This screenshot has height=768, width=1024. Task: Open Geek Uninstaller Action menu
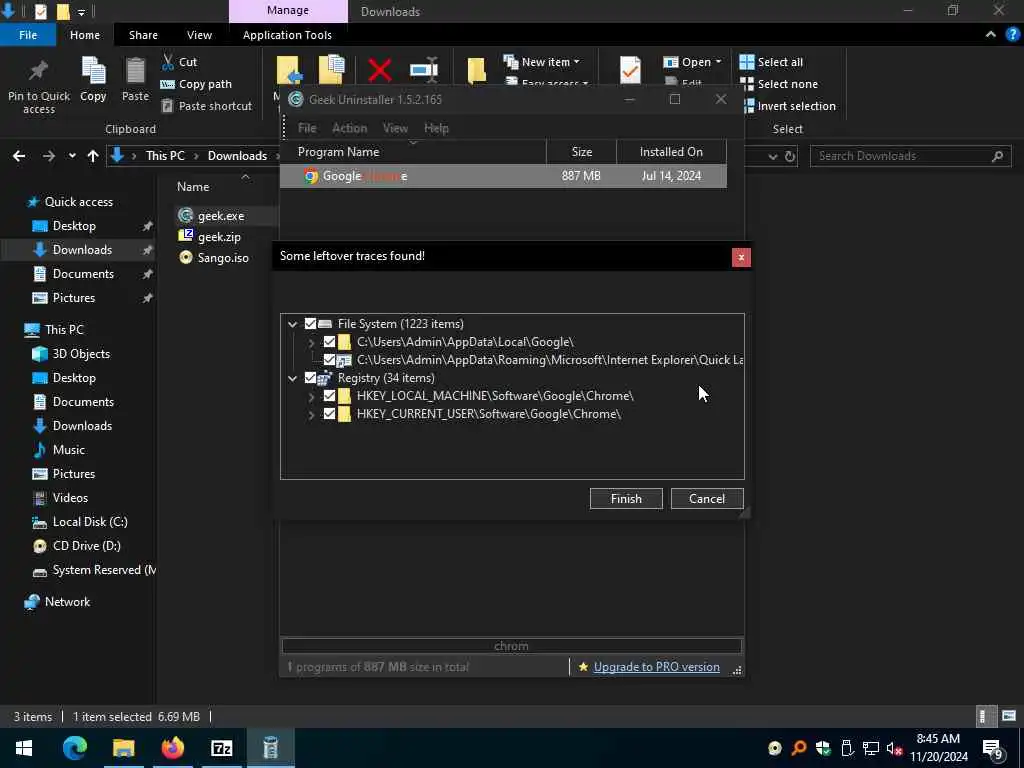[x=349, y=128]
